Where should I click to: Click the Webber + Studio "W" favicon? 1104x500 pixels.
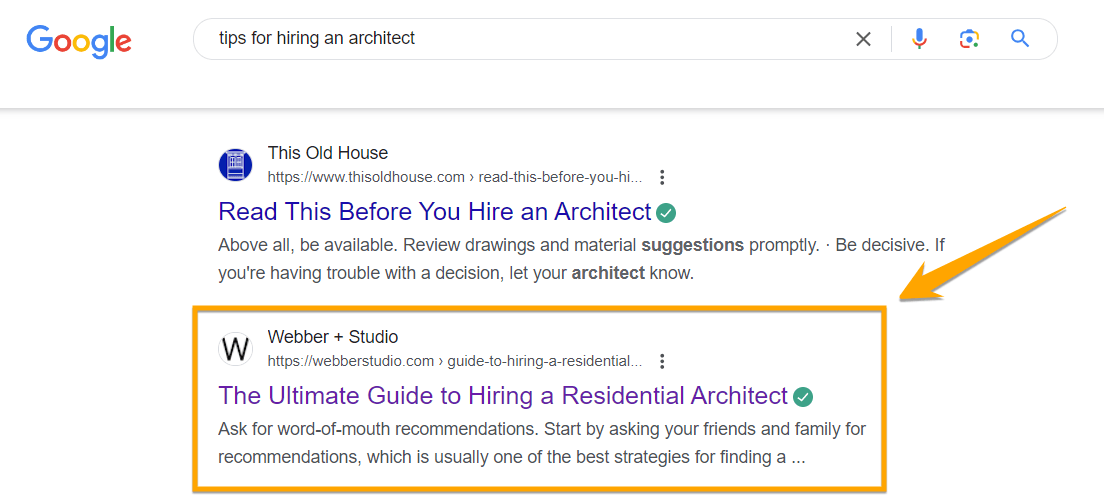click(x=235, y=349)
